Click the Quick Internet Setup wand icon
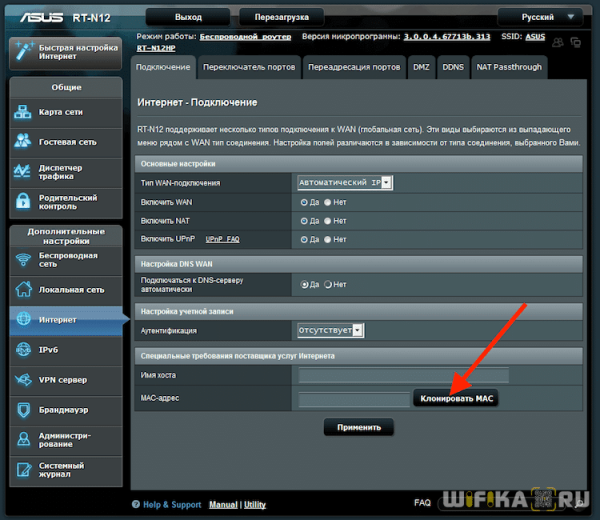This screenshot has height=520, width=600. pyautogui.click(x=23, y=51)
